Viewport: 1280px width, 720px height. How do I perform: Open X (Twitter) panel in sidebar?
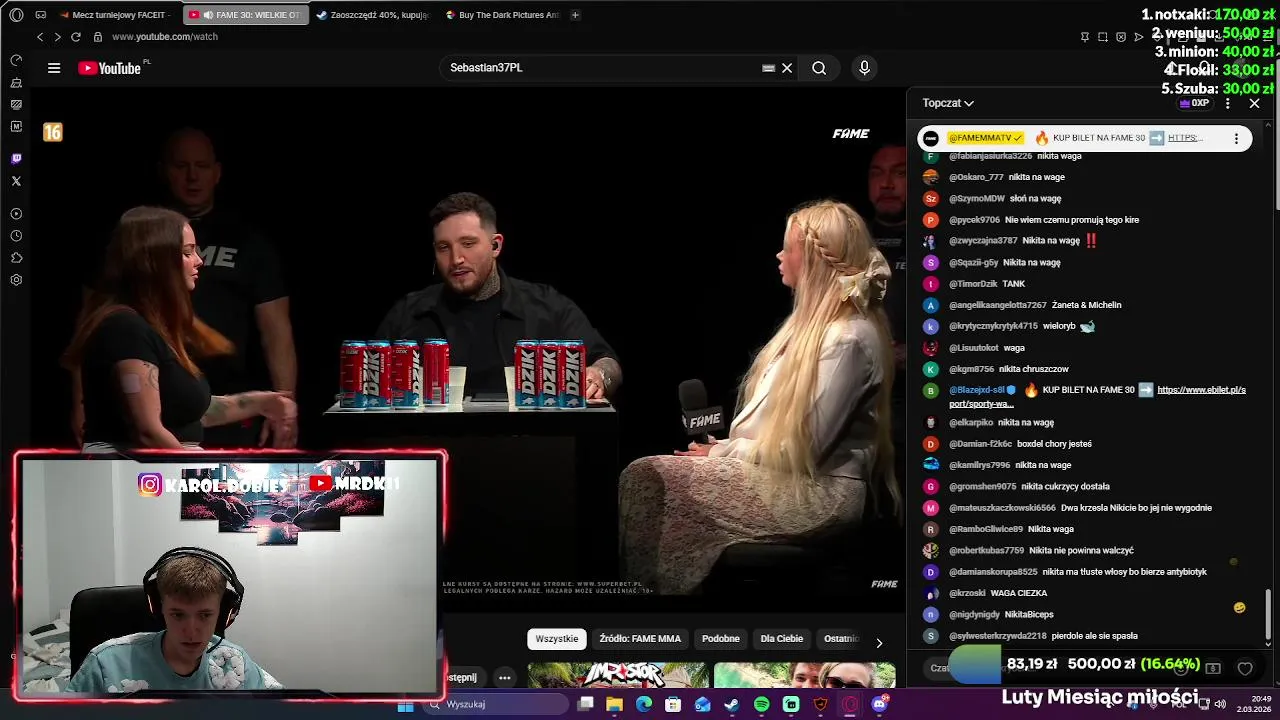16,181
